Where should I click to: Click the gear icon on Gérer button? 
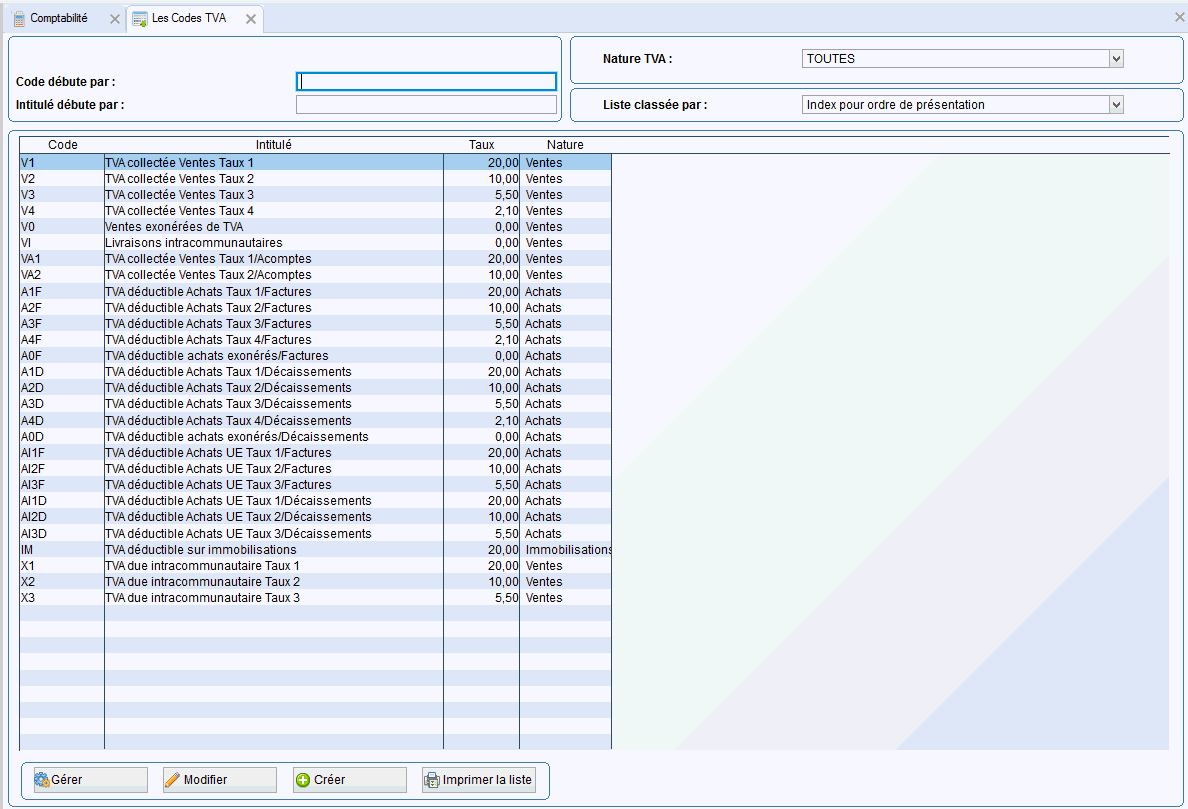point(42,779)
